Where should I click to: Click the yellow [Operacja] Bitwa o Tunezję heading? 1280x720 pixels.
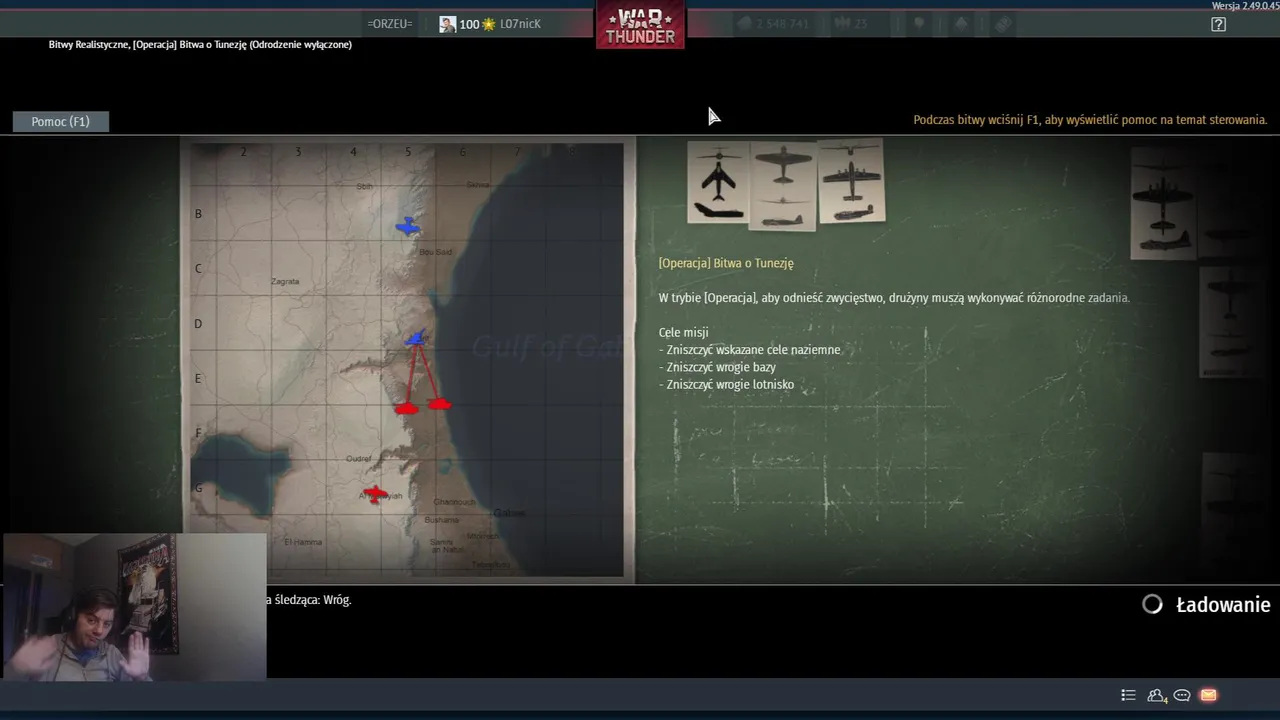coord(726,263)
